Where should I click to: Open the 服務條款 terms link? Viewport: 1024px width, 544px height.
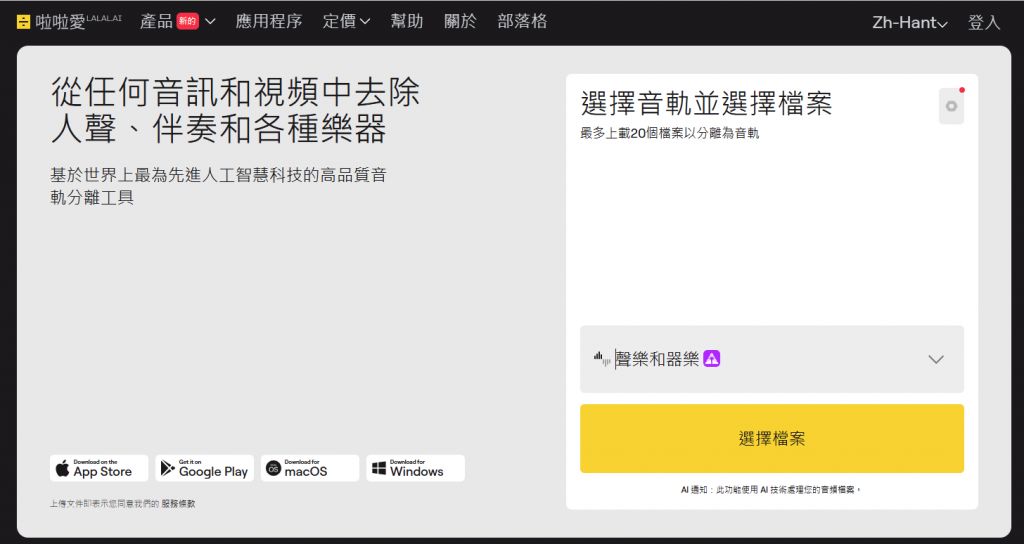178,504
